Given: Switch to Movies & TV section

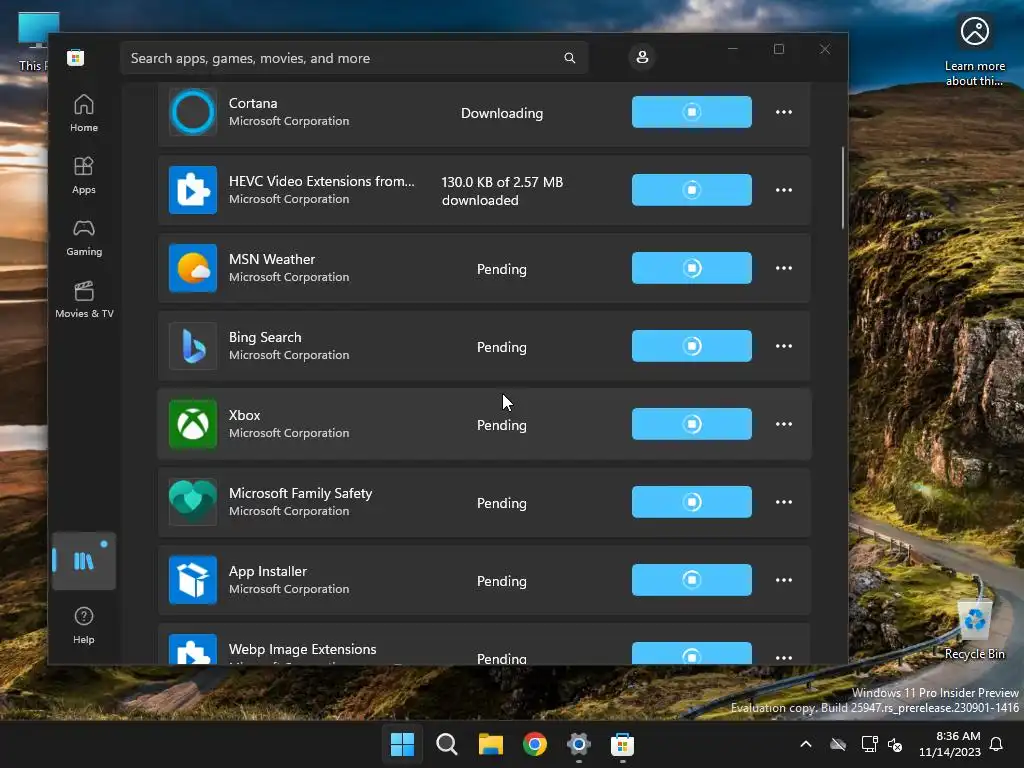Looking at the screenshot, I should click(84, 300).
